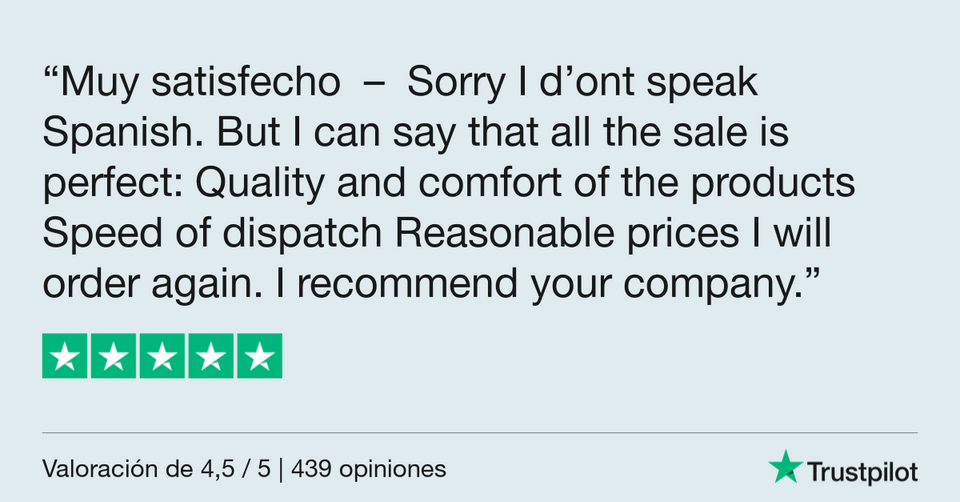This screenshot has width=960, height=502.
Task: Open the "439 opiniones" link
Action: click(x=369, y=470)
